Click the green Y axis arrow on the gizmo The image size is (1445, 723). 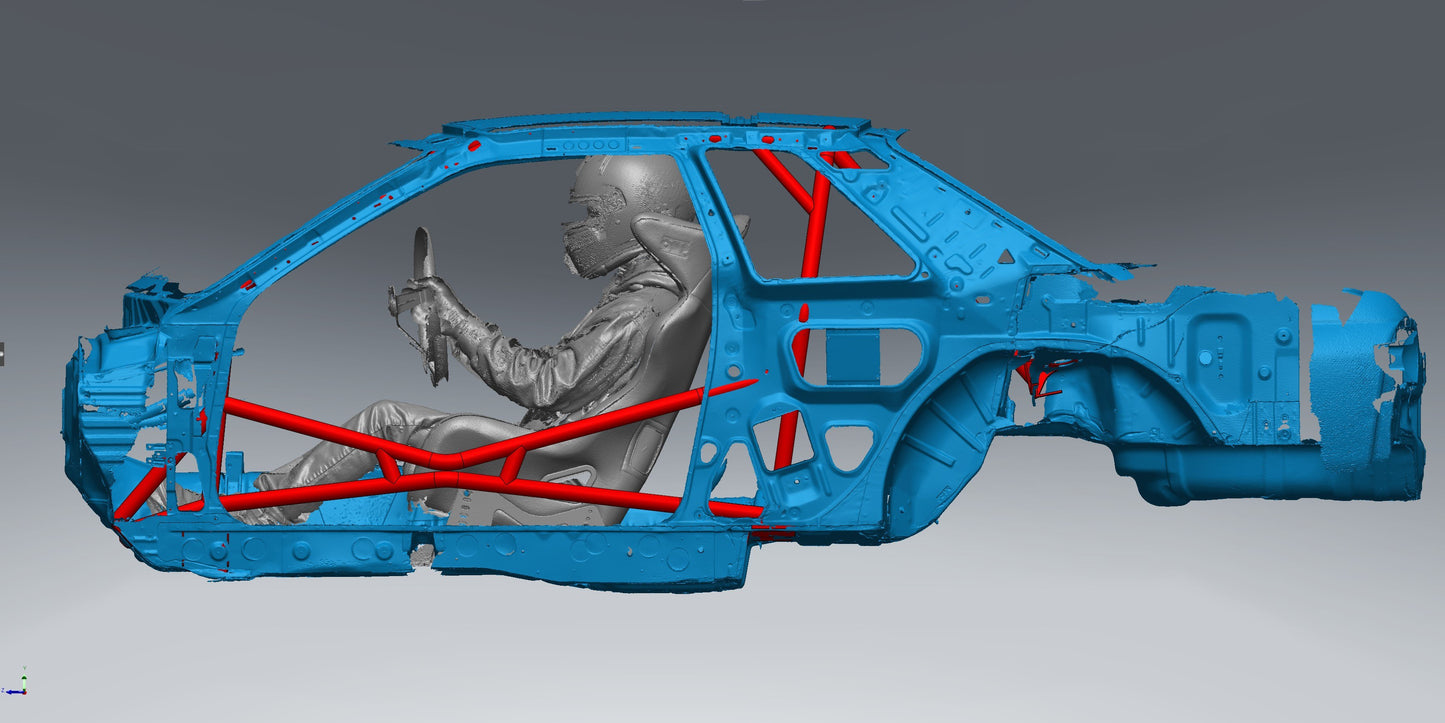(x=24, y=678)
